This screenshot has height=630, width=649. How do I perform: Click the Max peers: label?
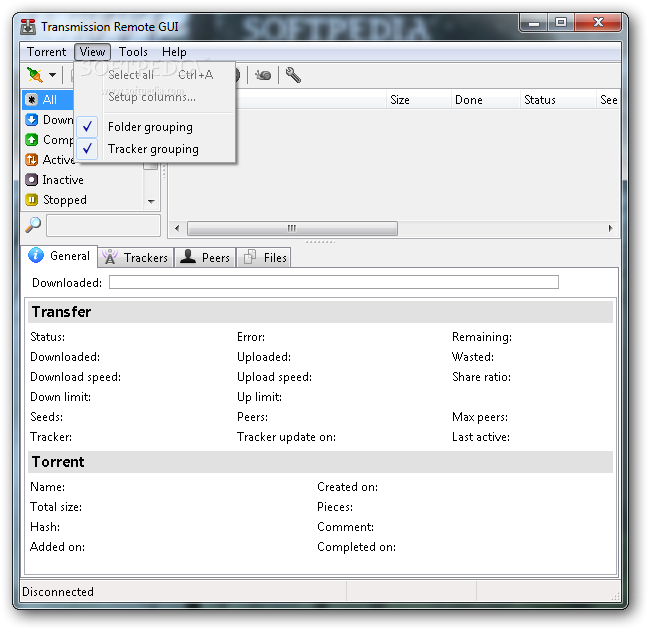480,417
